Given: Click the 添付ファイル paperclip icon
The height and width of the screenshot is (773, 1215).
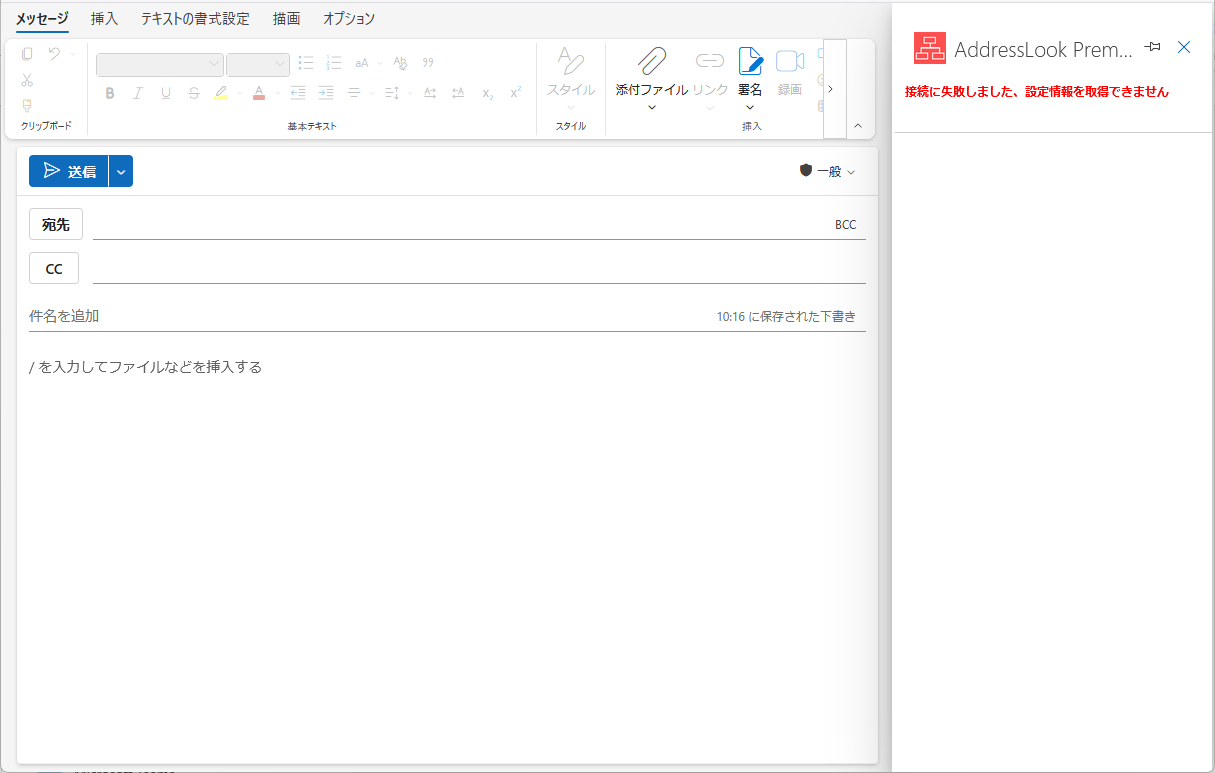Looking at the screenshot, I should click(x=652, y=62).
